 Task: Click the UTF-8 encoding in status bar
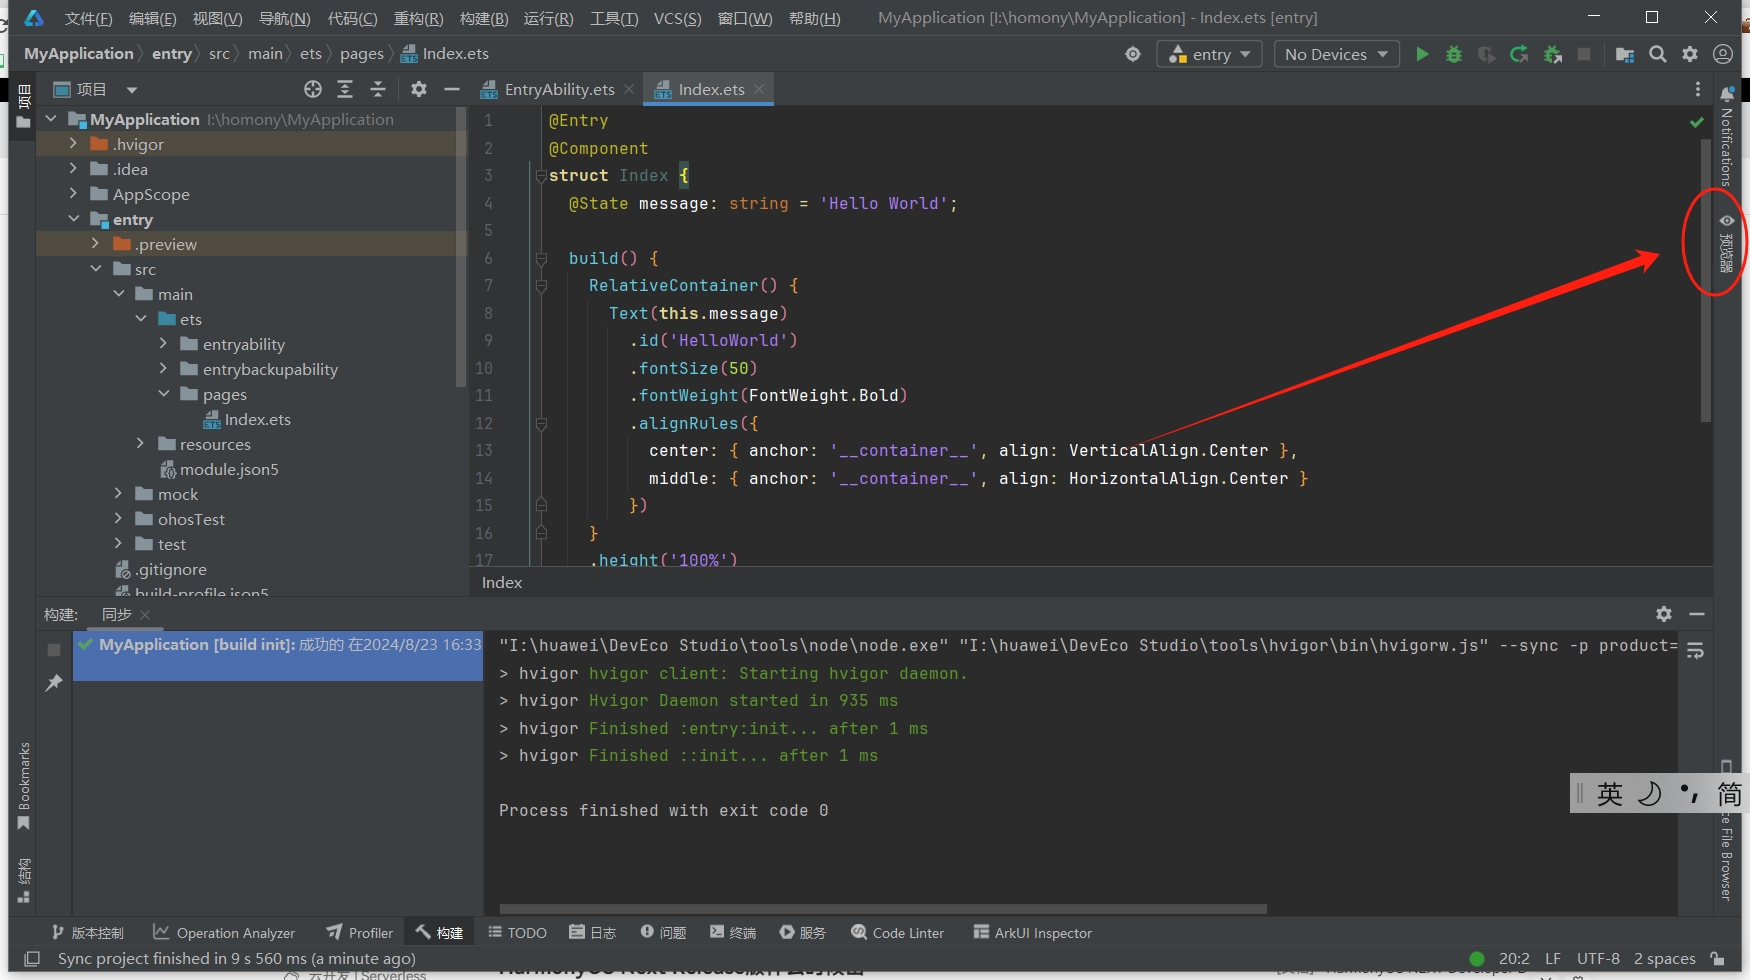(1598, 959)
